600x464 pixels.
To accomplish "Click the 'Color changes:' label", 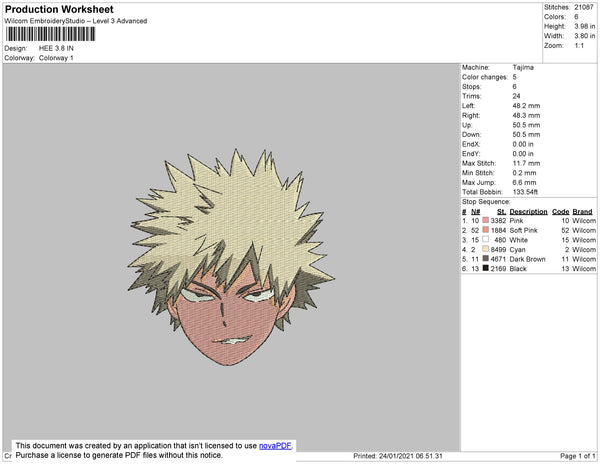I will (485, 77).
